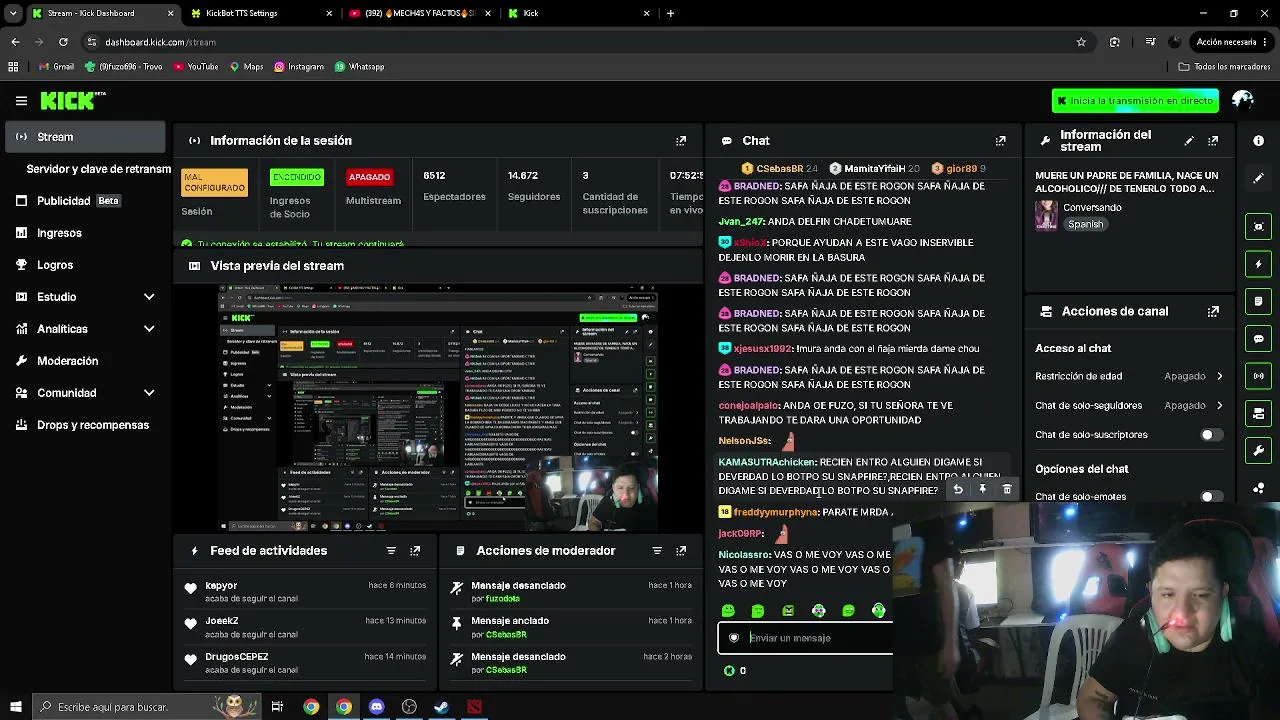Bookmark this page with the star icon

(x=1081, y=42)
